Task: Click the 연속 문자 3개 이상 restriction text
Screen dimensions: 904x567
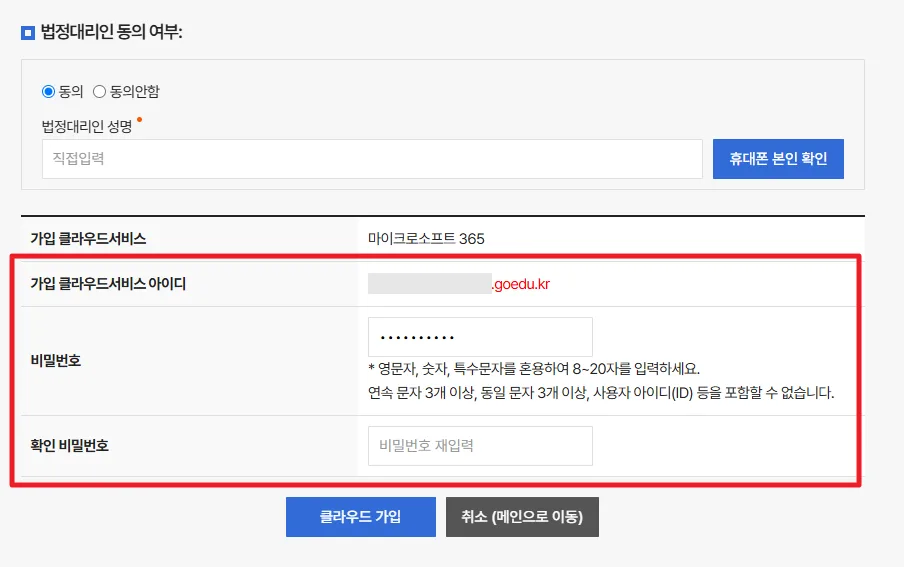Action: (x=601, y=393)
